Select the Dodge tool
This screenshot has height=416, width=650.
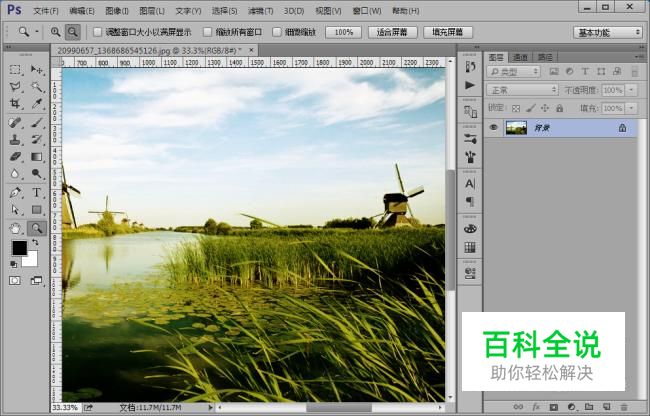pos(36,174)
